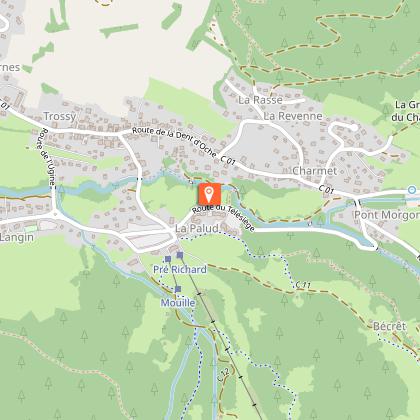Select Route du Télésiège road label
The width and height of the screenshot is (420, 420).
[223, 218]
